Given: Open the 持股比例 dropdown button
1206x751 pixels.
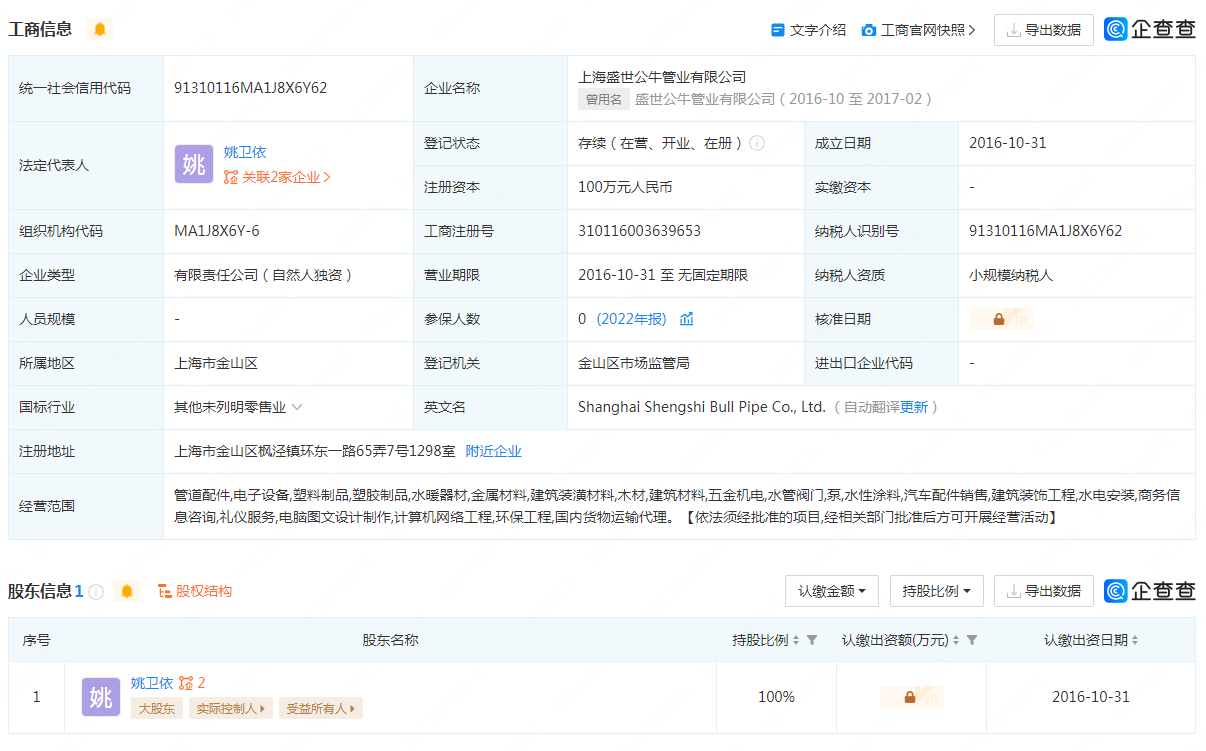Looking at the screenshot, I should [x=937, y=591].
